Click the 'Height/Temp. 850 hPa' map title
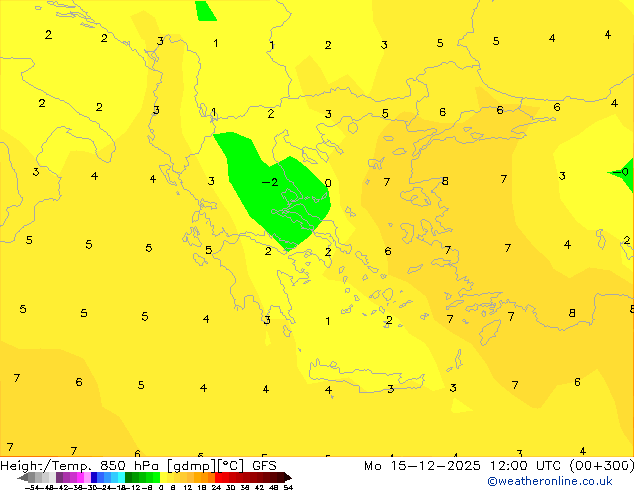This screenshot has width=634, height=490. click(79, 466)
